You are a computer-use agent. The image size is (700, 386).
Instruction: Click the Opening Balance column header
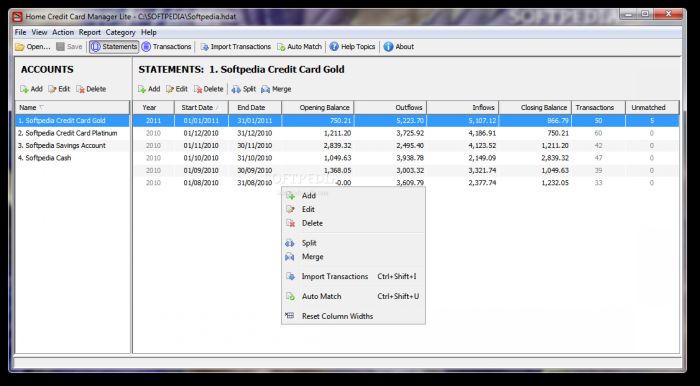coord(318,108)
